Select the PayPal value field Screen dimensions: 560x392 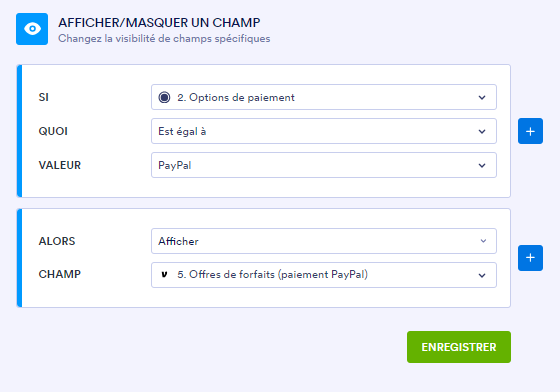(324, 165)
